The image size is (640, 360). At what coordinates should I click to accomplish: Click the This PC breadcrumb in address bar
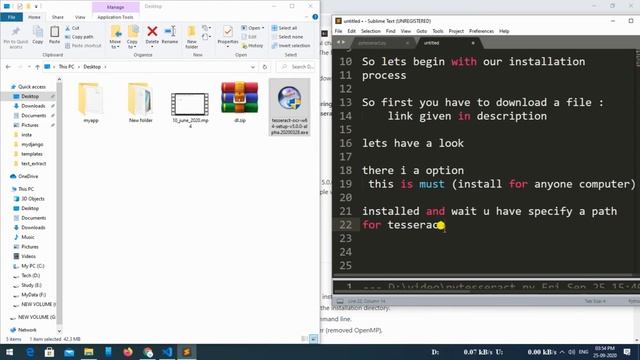click(66, 67)
